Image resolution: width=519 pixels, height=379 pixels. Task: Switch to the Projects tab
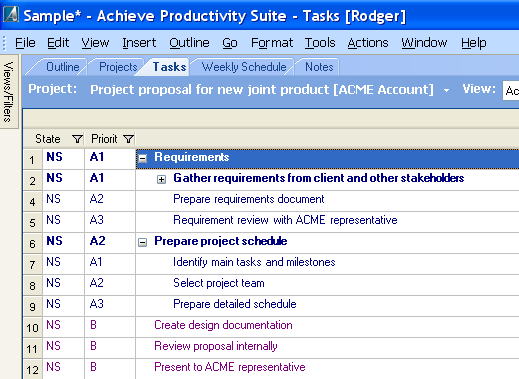click(x=118, y=67)
